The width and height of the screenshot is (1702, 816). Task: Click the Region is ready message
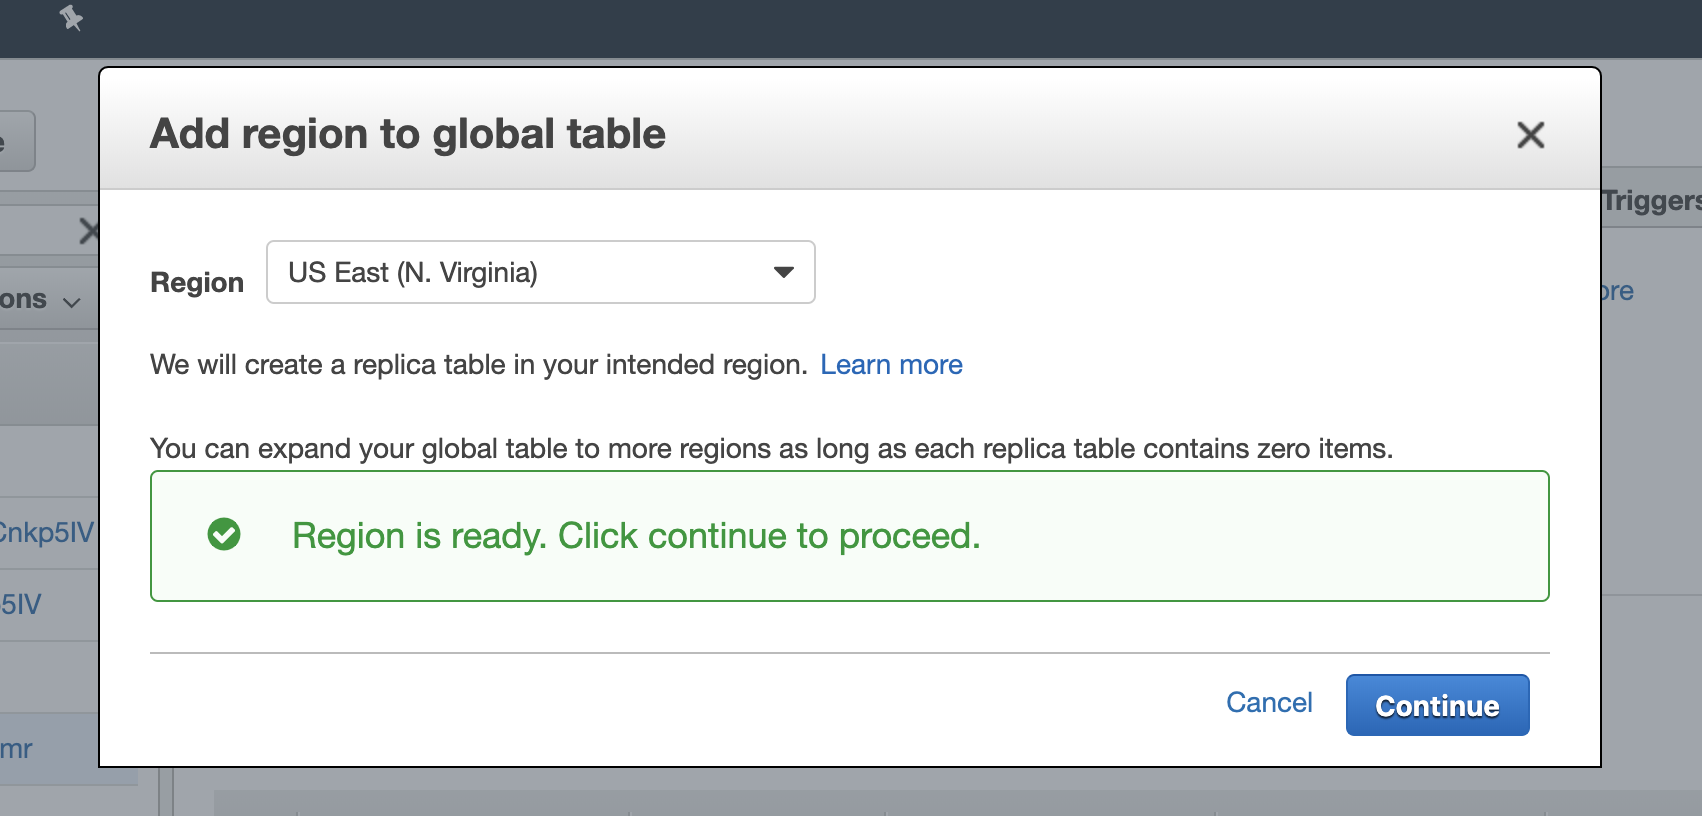click(x=636, y=536)
